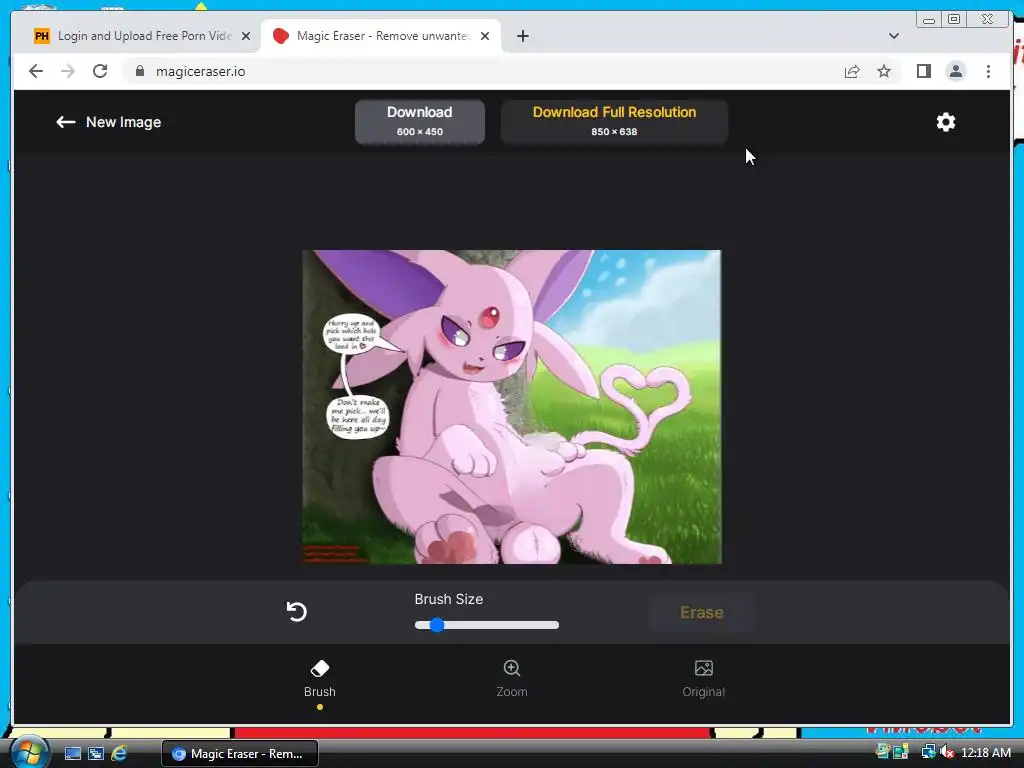Click the browser Back arrow
This screenshot has width=1024, height=768.
click(36, 71)
